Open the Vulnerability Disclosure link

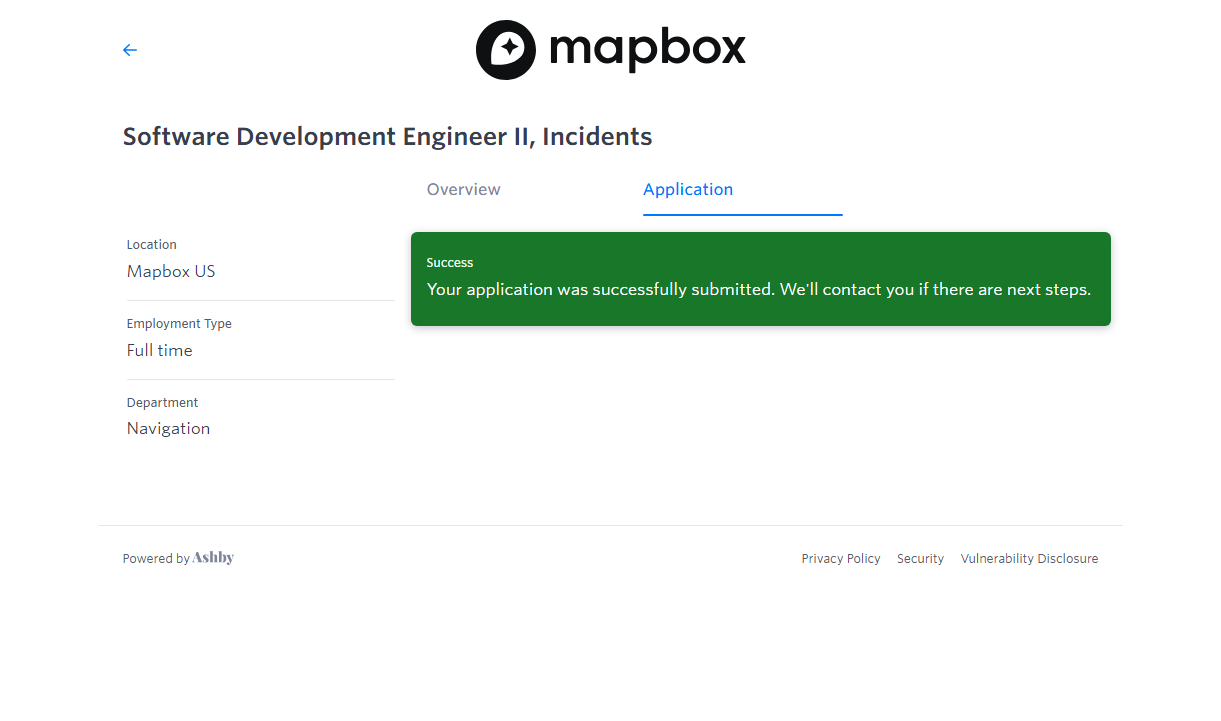click(x=1029, y=559)
